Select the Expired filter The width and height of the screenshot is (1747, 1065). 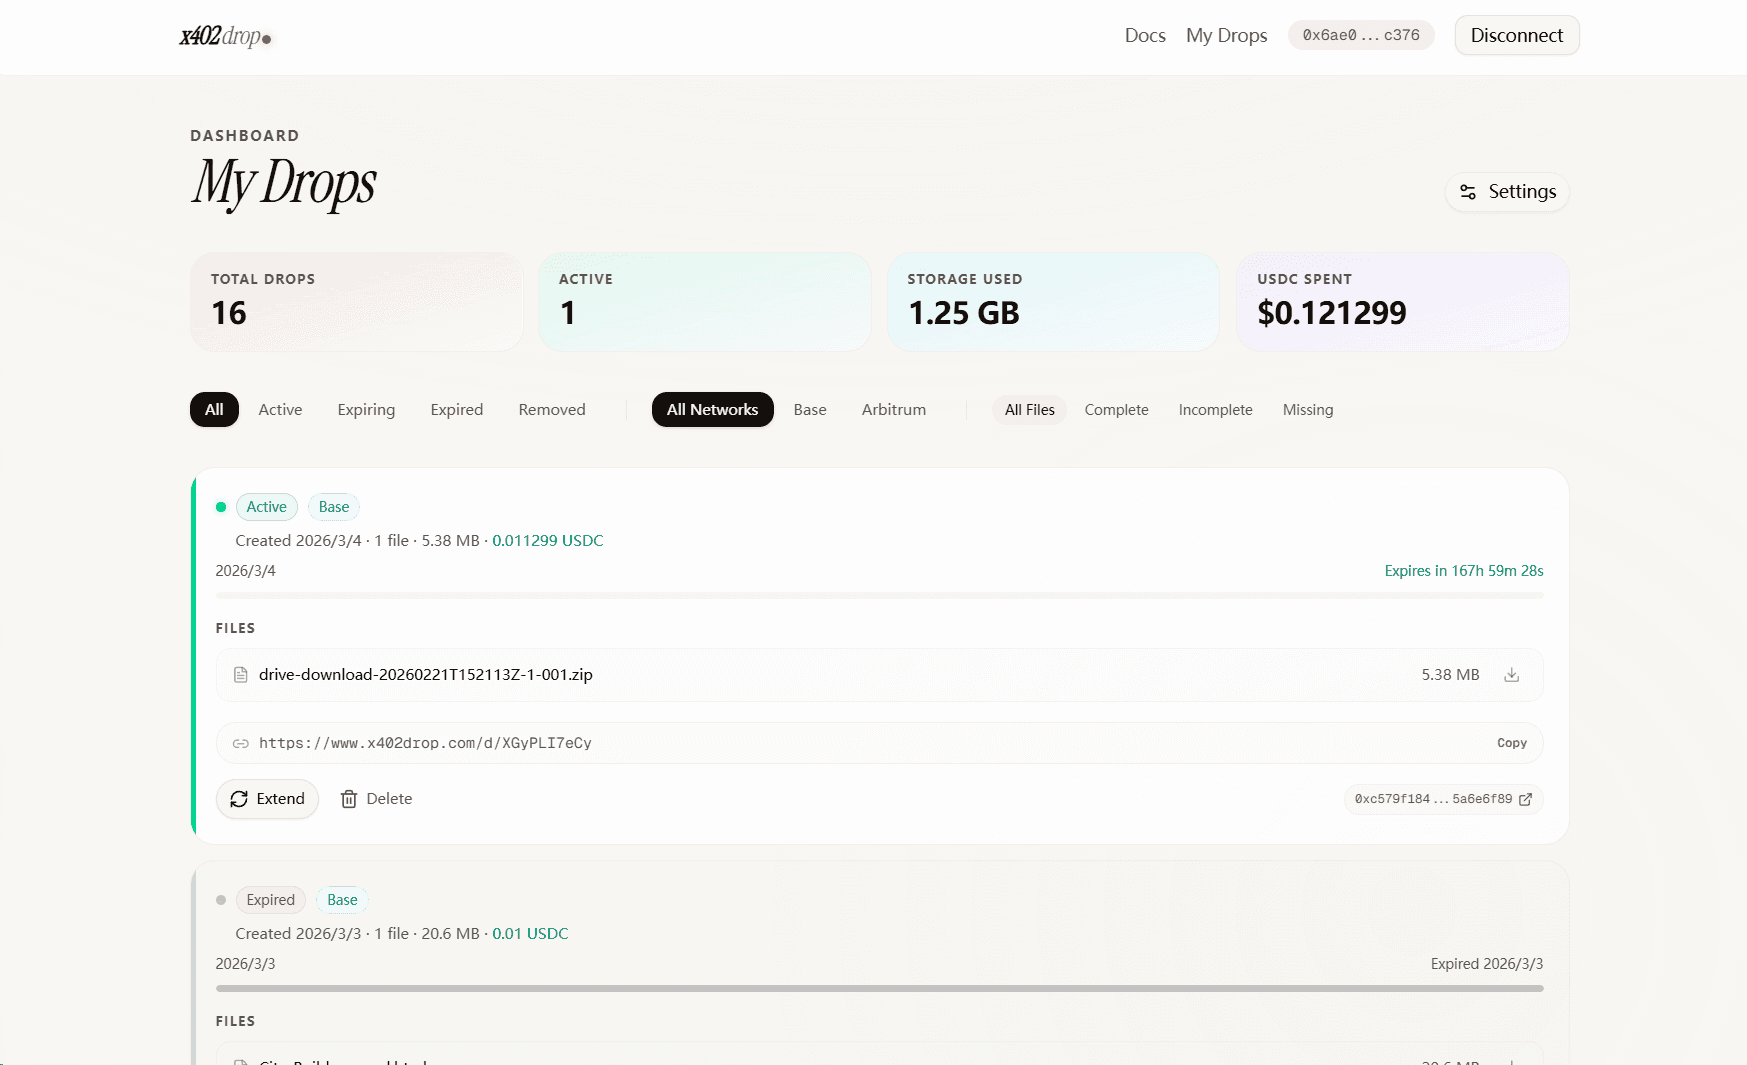[456, 410]
